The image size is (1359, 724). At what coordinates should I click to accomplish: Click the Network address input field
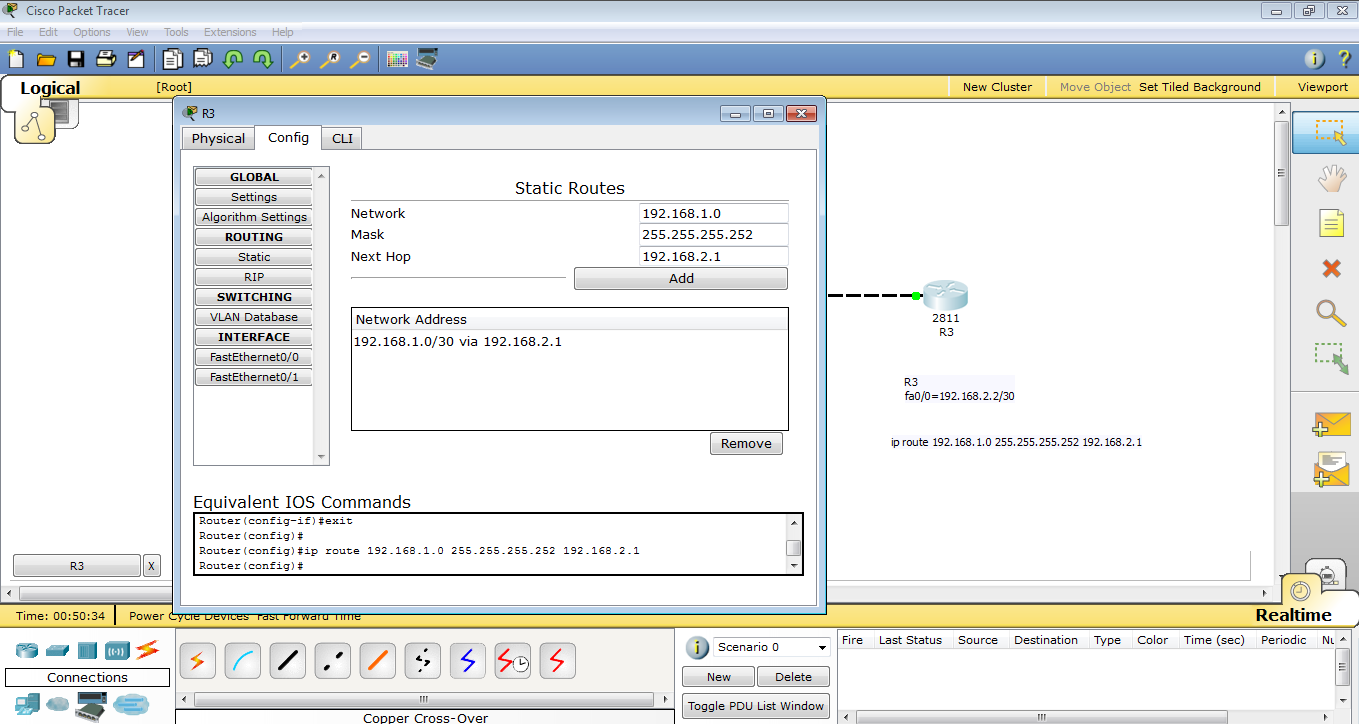[x=712, y=213]
